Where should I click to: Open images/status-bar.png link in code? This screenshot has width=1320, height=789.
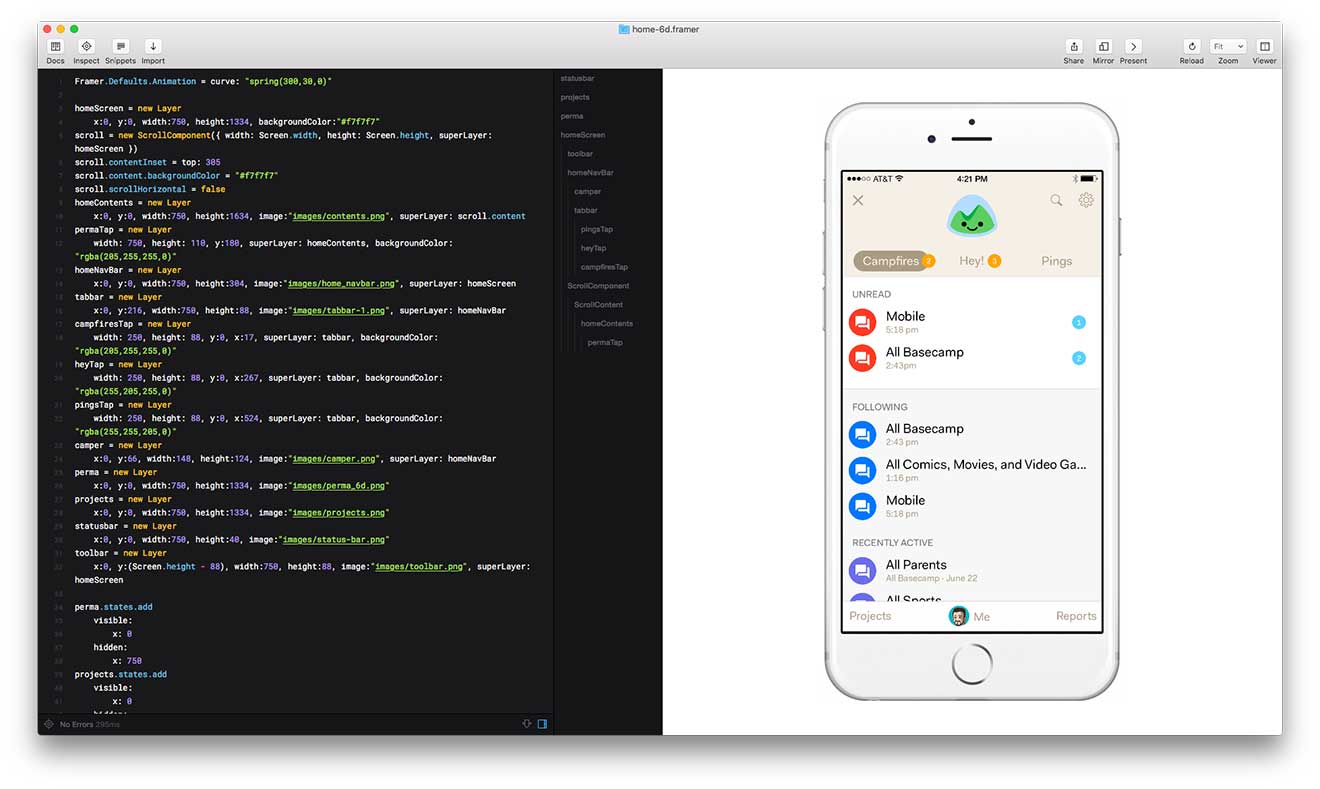[333, 540]
